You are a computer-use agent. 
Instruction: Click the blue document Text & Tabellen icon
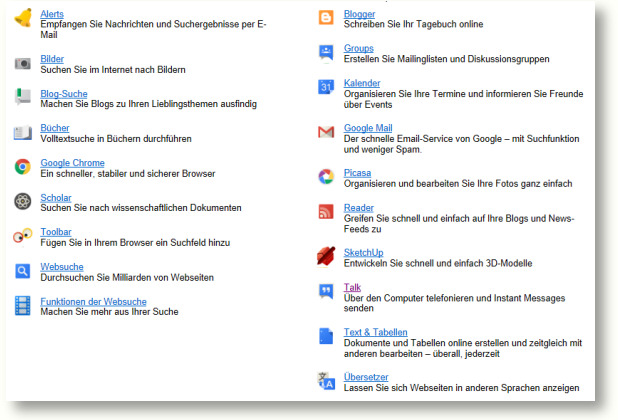326,336
